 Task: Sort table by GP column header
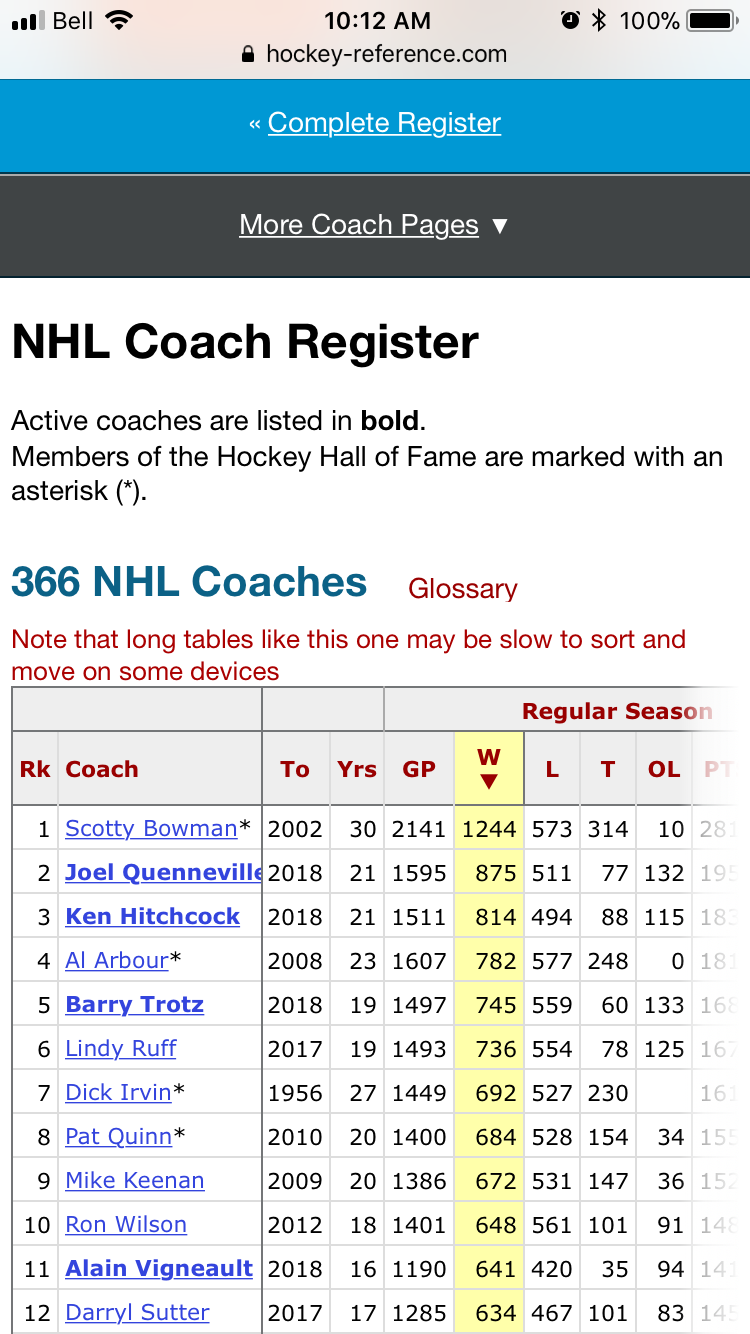(419, 769)
